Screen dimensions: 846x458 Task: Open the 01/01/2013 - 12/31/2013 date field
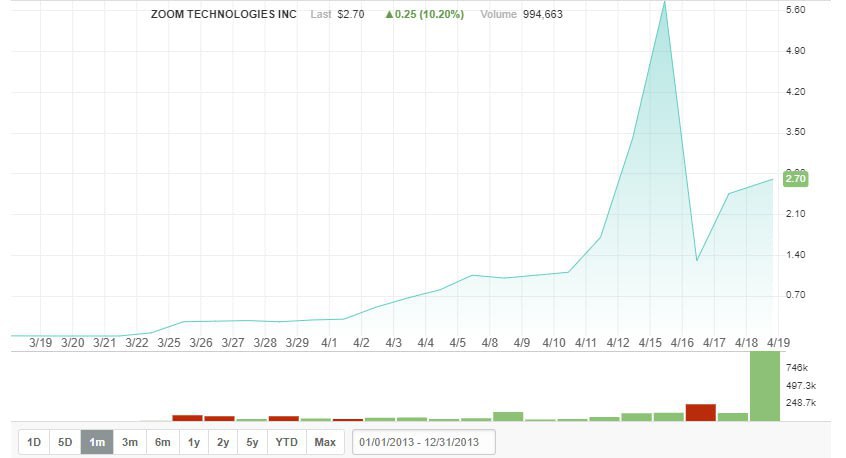tap(424, 442)
